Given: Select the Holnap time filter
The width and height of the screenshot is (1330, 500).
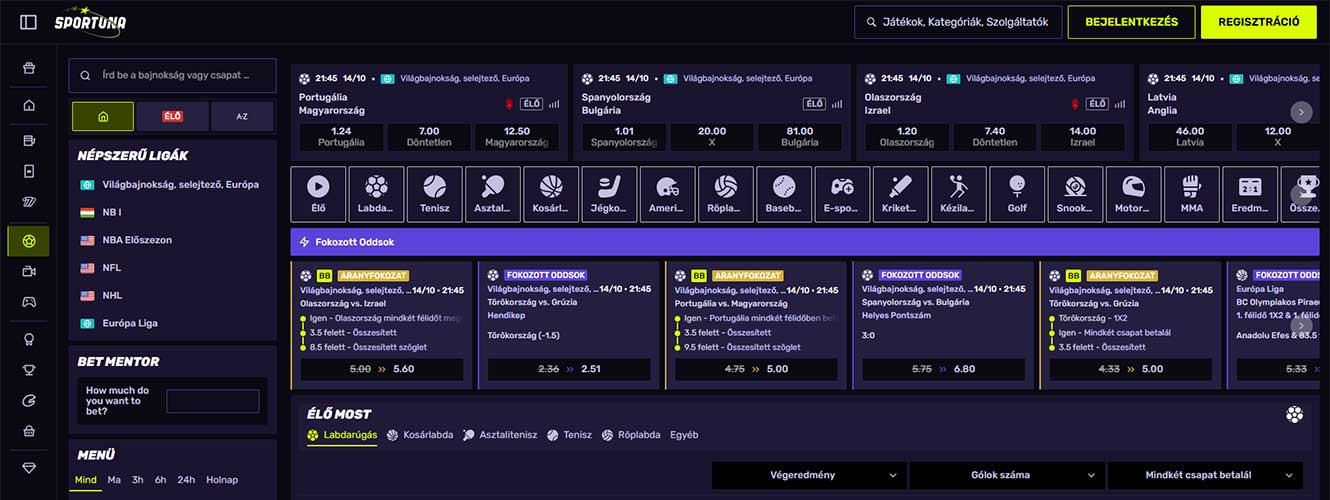Looking at the screenshot, I should point(222,480).
